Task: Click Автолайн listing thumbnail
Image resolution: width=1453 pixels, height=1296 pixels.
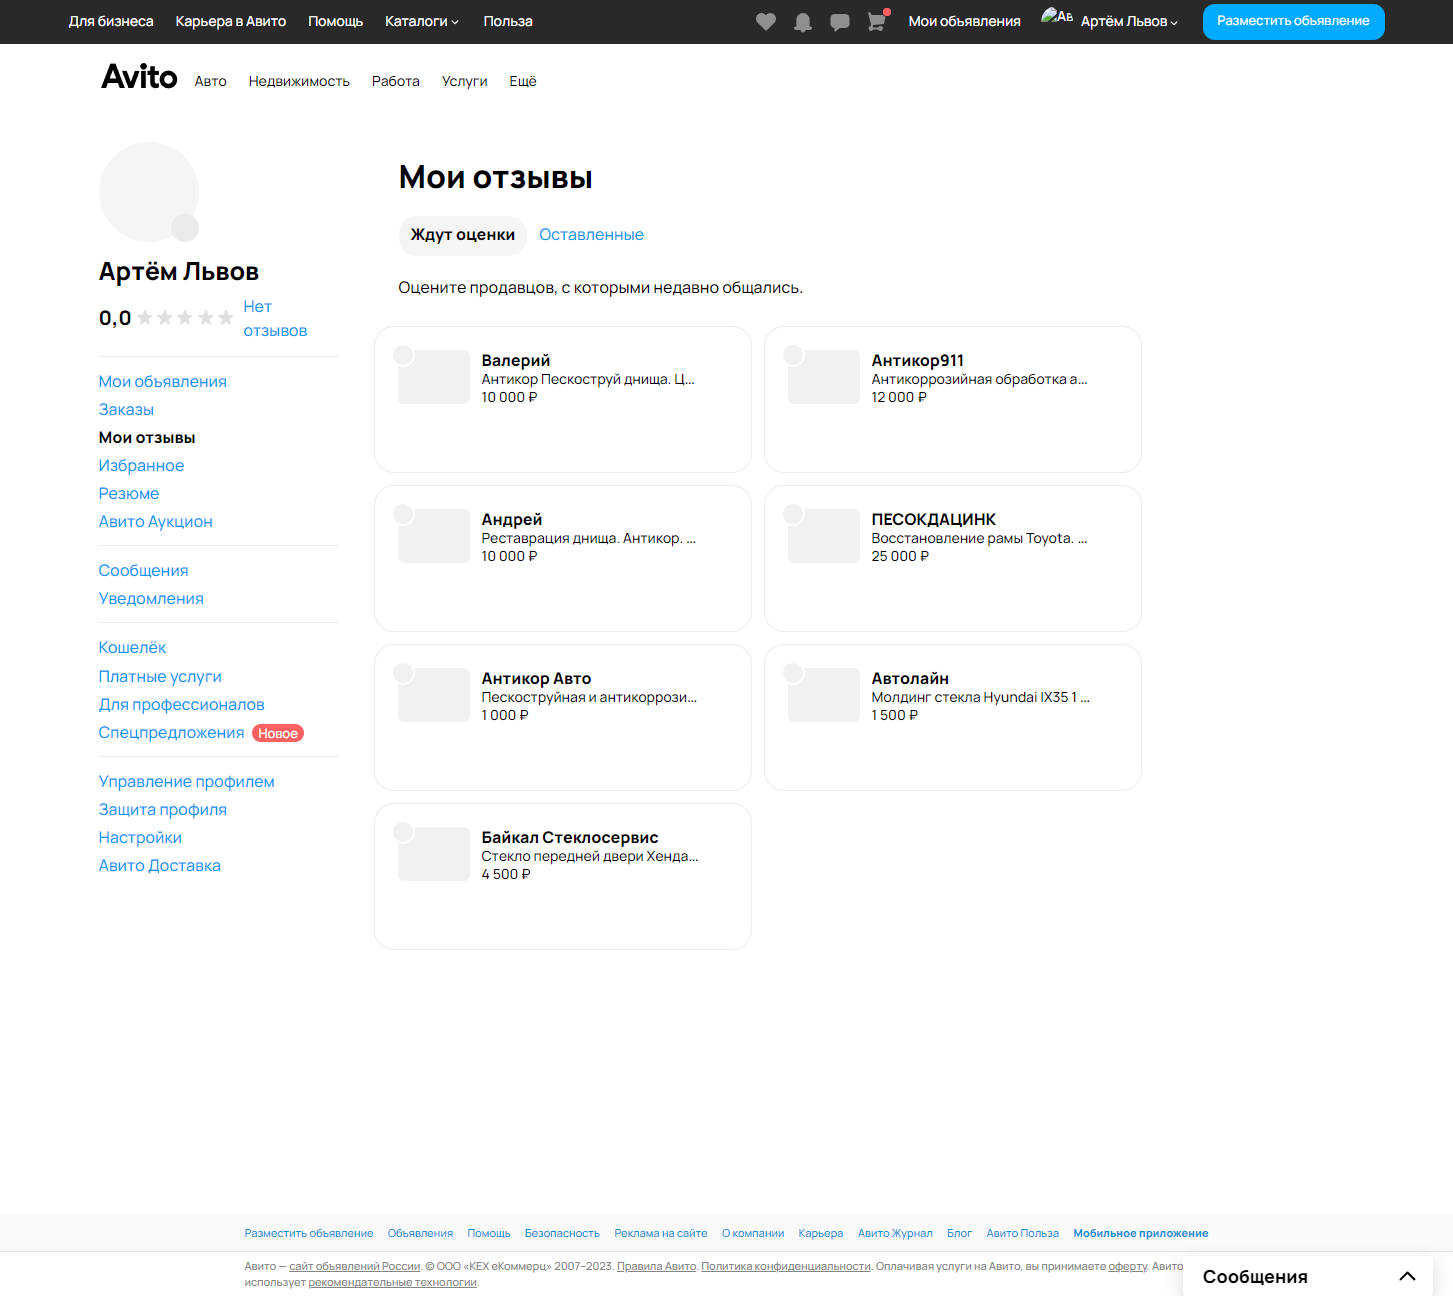Action: click(824, 695)
